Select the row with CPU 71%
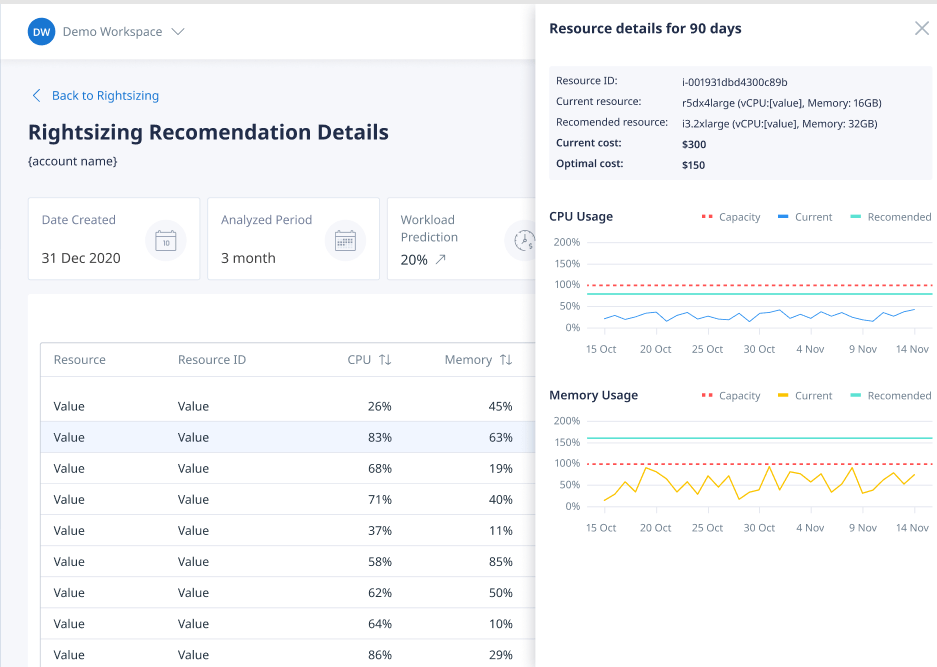 (288, 500)
